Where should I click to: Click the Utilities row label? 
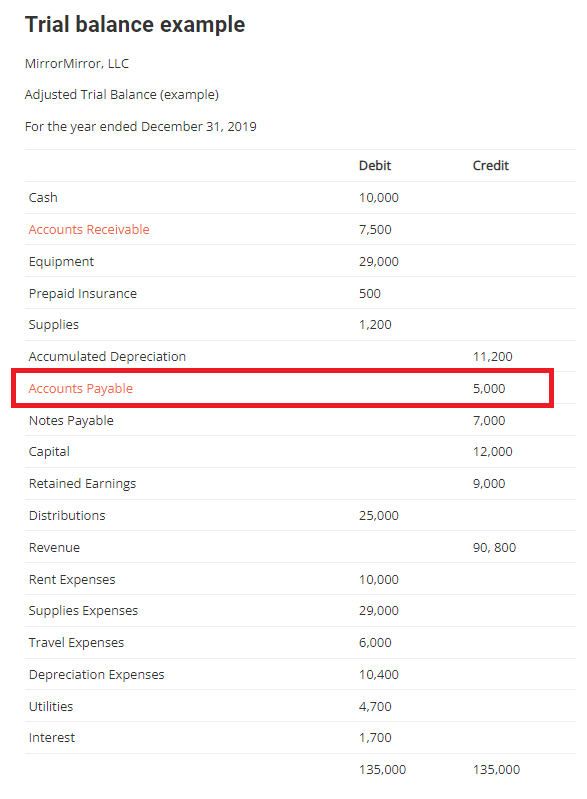[51, 707]
